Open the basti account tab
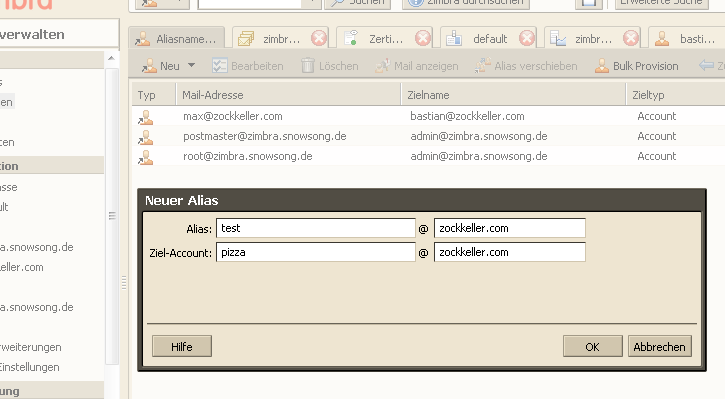Image resolution: width=725 pixels, height=399 pixels. 688,39
